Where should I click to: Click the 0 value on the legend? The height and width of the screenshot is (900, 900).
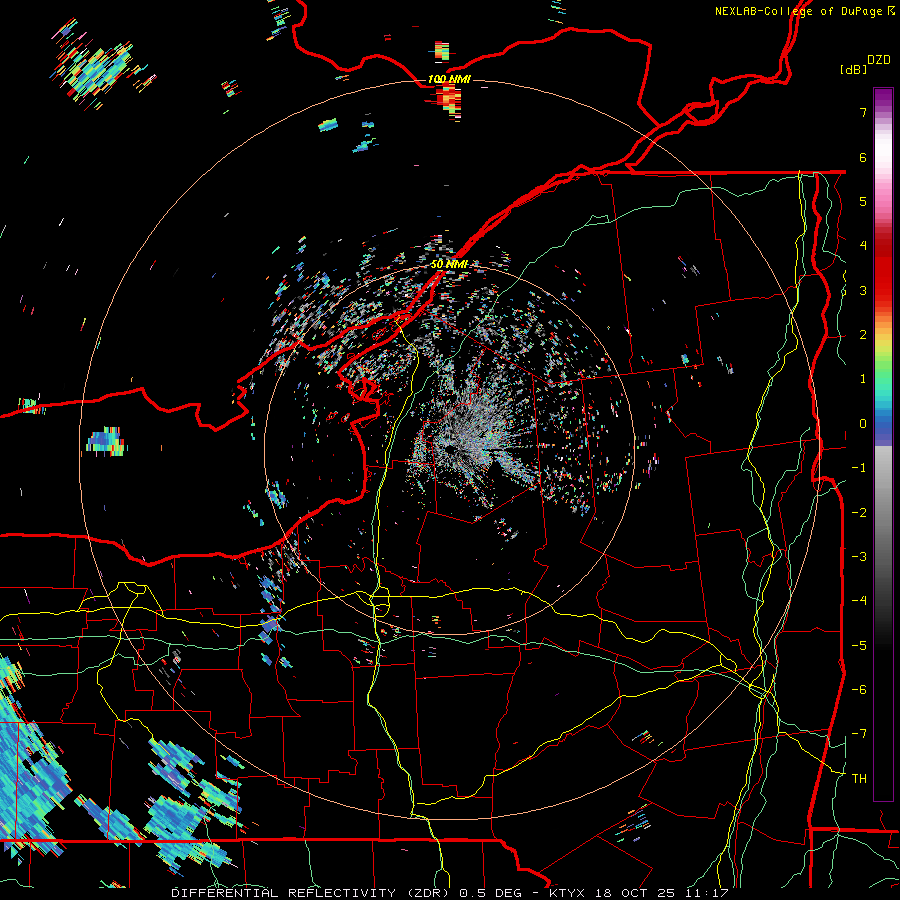[x=863, y=424]
